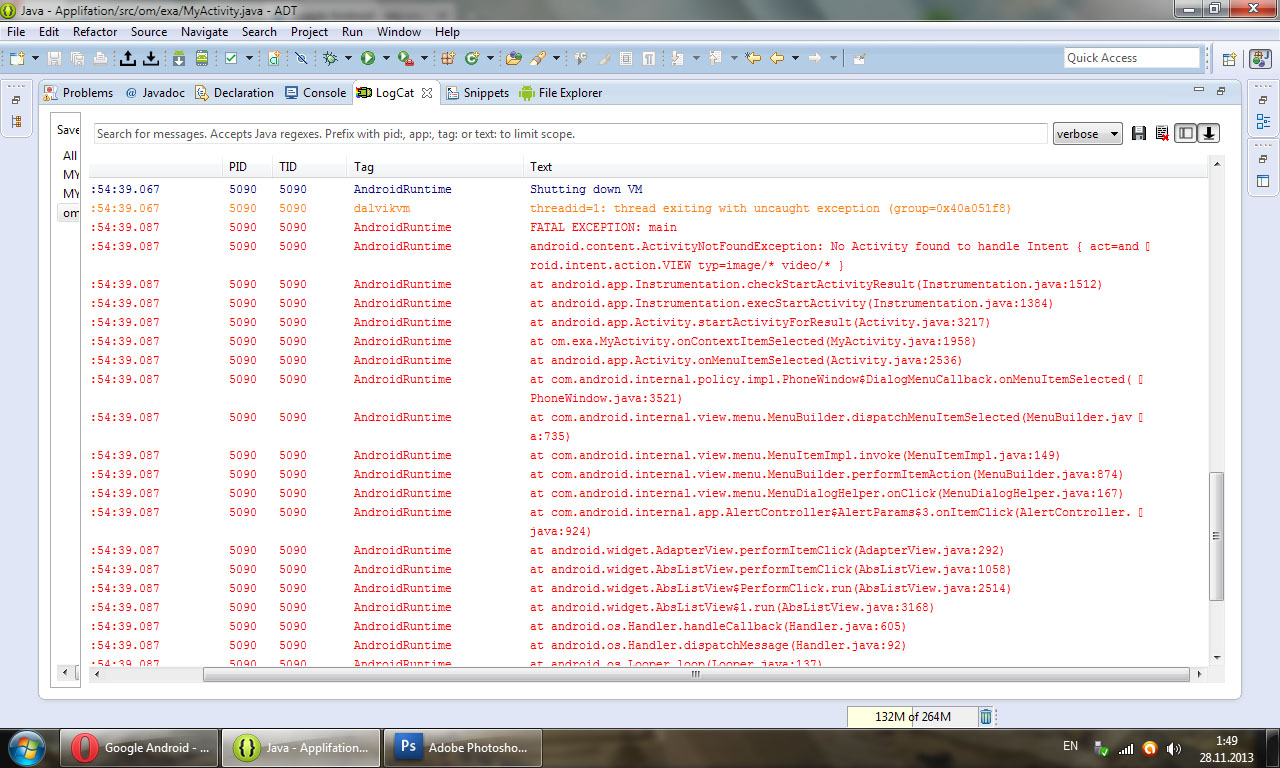Click the LogCat message search field
Screen dimensions: 1280x768
(570, 134)
